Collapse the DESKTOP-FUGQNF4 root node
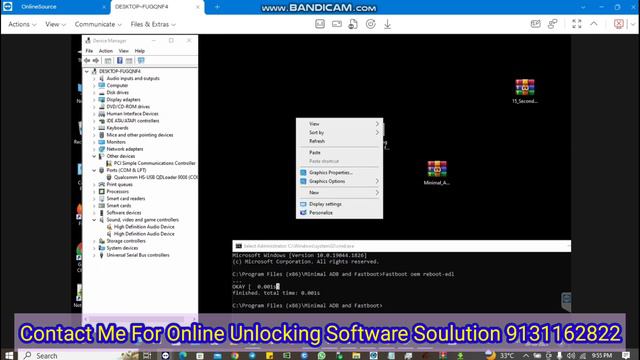The image size is (640, 360). coord(87,71)
